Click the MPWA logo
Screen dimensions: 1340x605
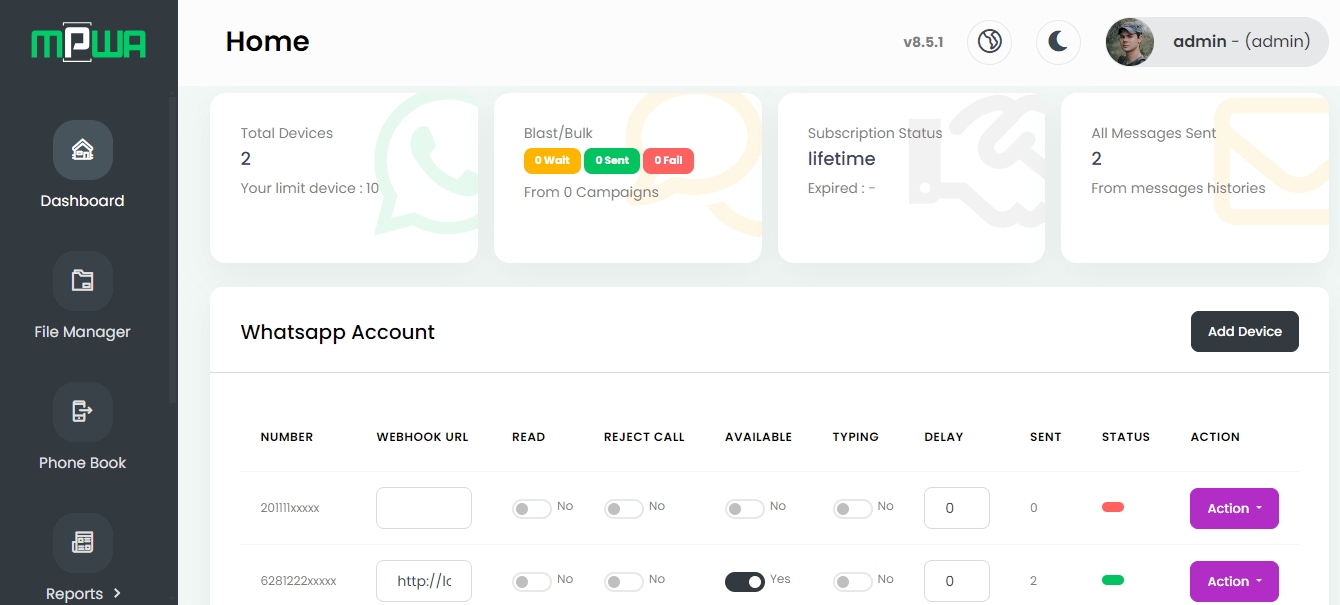coord(89,42)
